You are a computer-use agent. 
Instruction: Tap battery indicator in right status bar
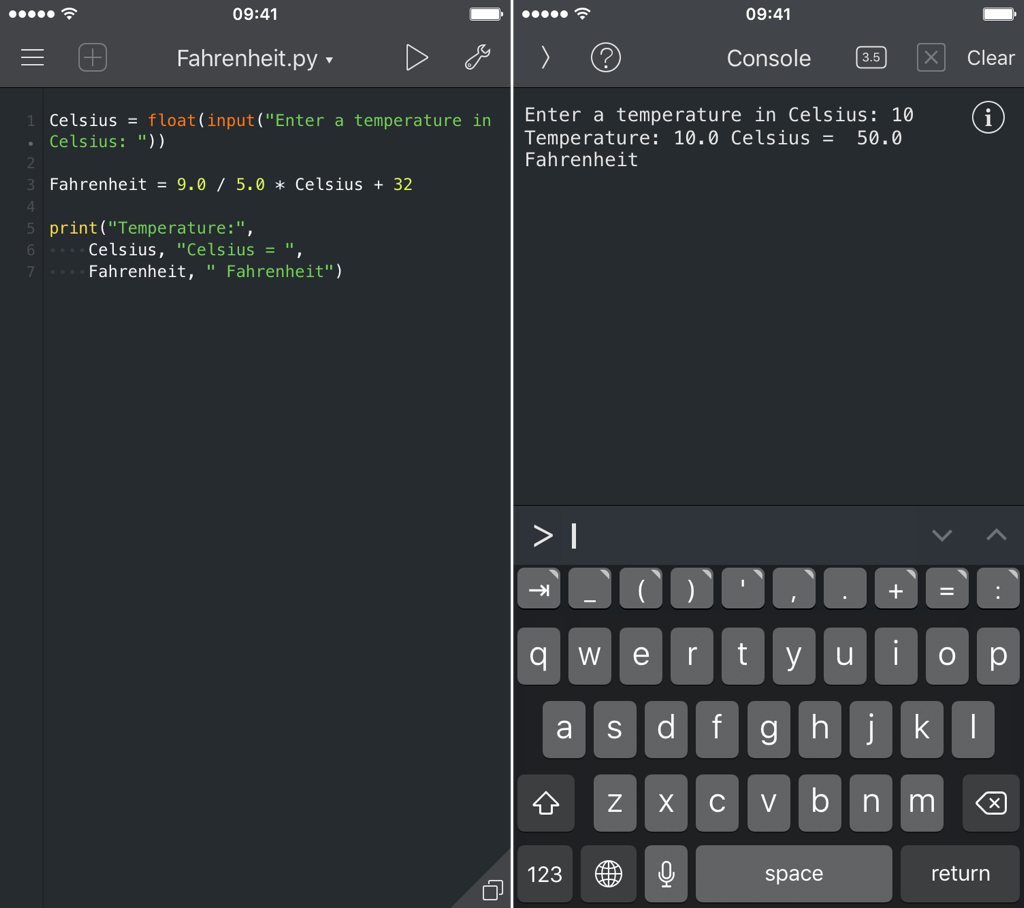click(1000, 14)
